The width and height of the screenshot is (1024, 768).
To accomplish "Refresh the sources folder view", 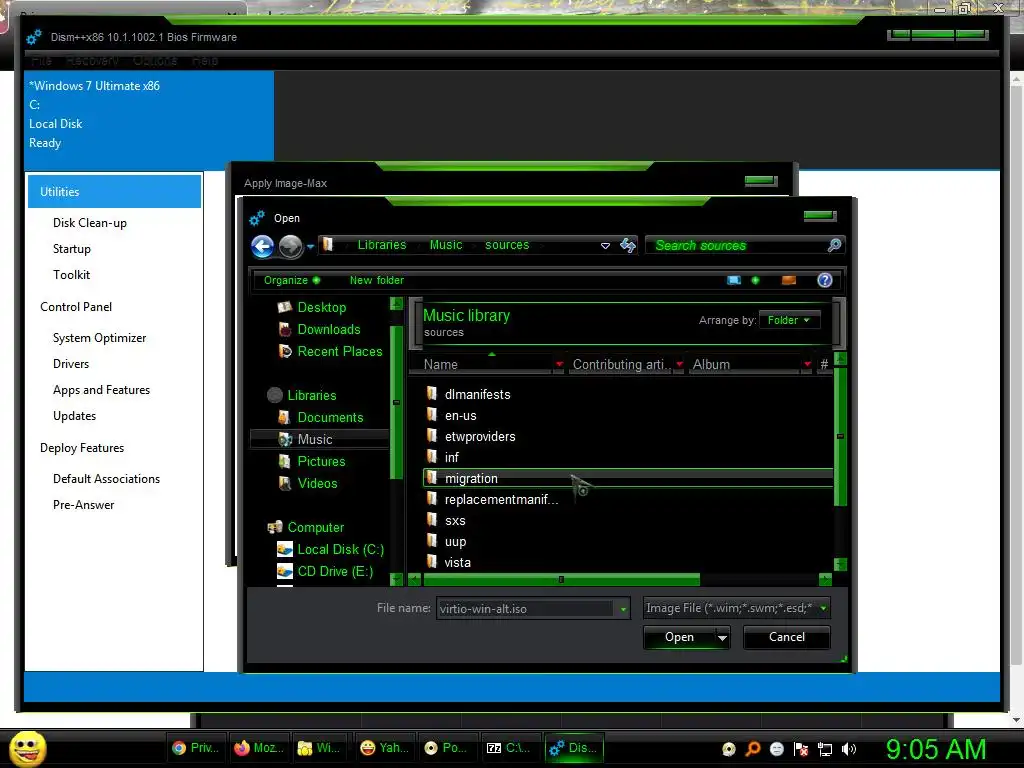I will 628,245.
